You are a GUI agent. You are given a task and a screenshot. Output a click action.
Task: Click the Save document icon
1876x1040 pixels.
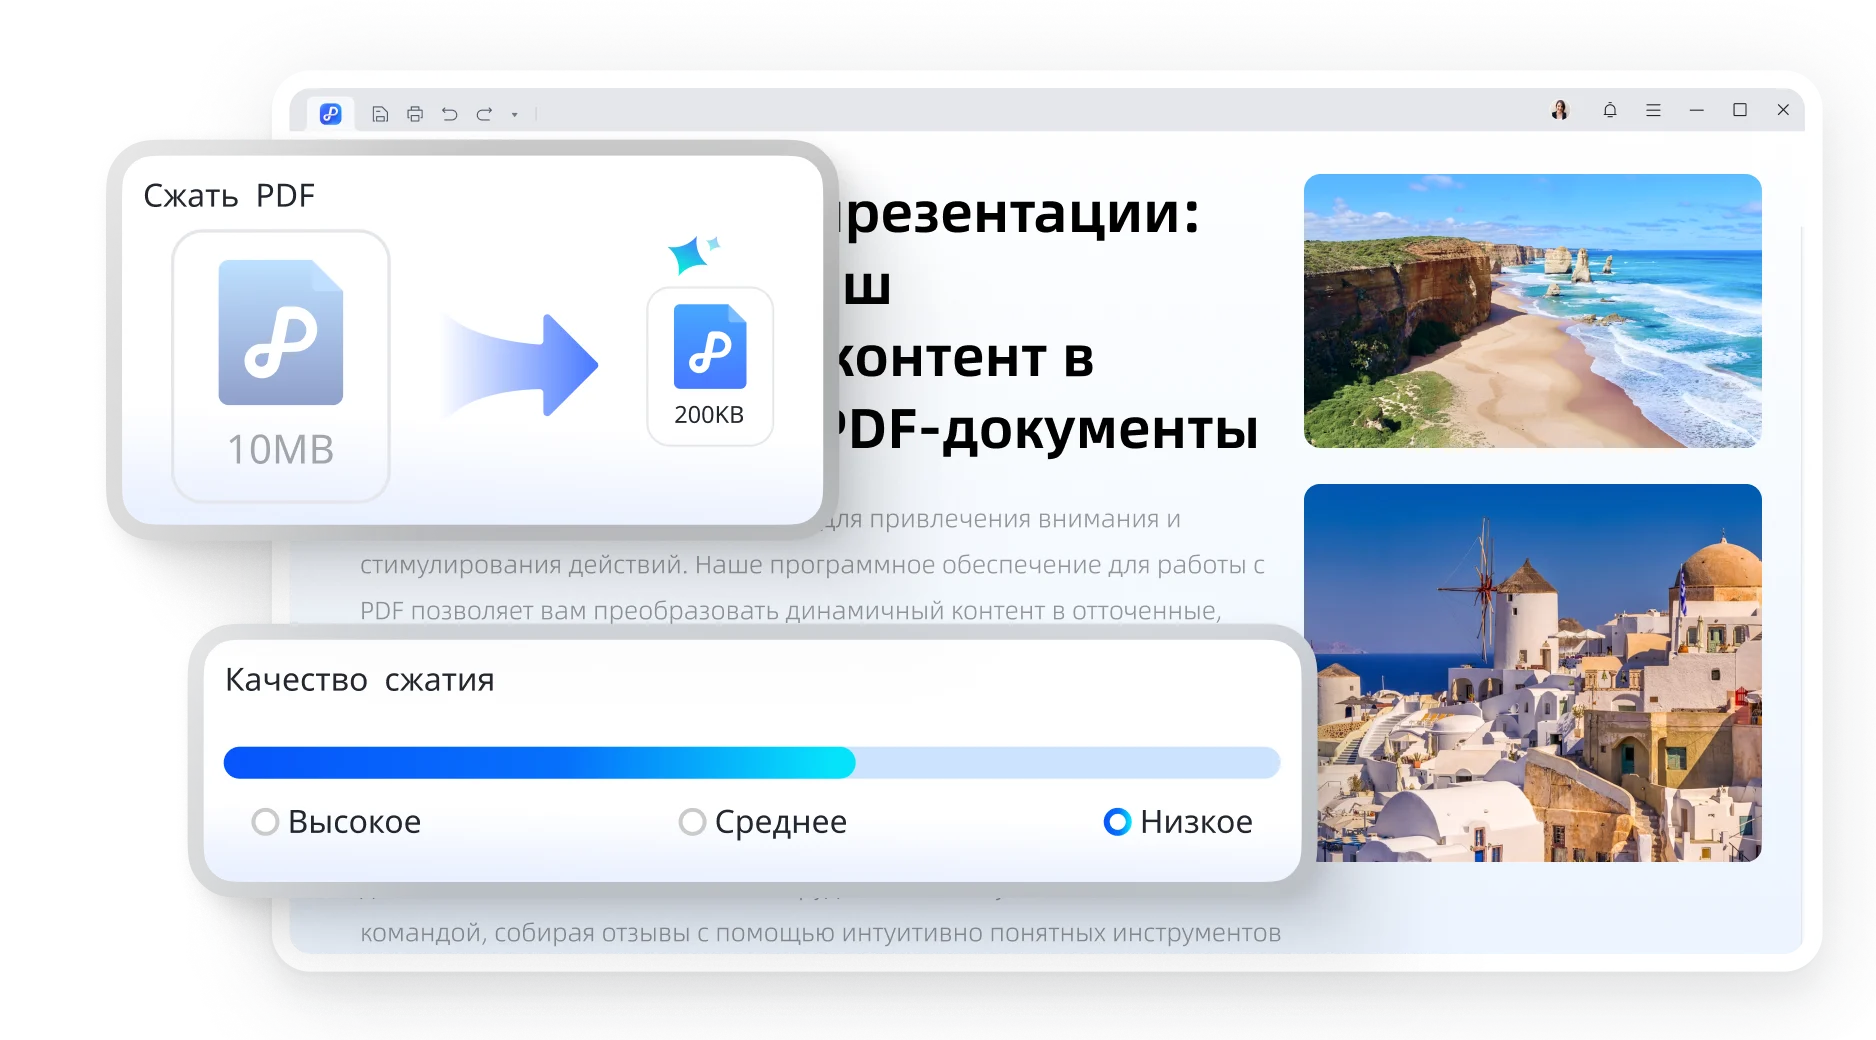click(380, 113)
